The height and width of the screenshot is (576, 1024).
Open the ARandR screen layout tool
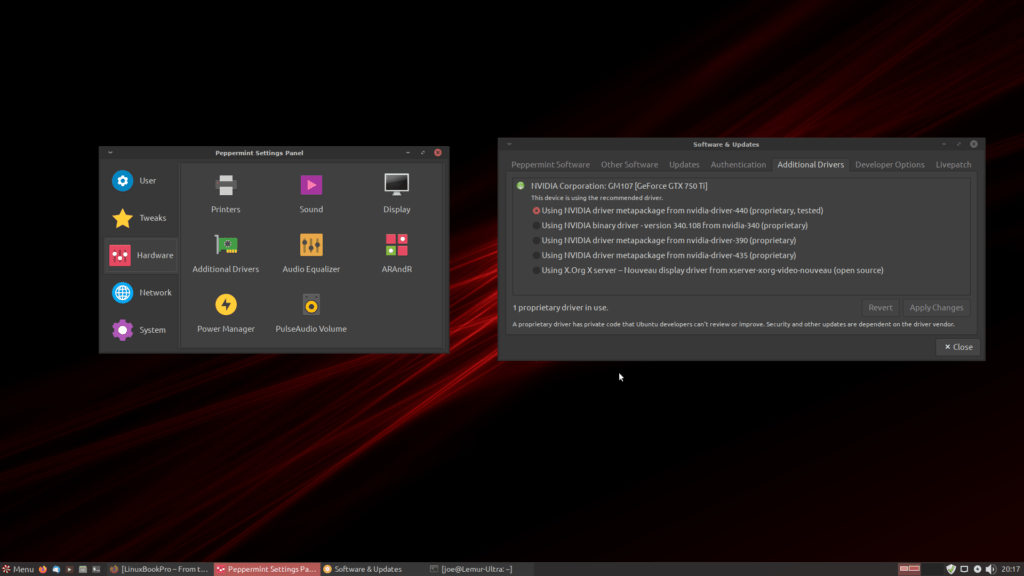click(396, 253)
